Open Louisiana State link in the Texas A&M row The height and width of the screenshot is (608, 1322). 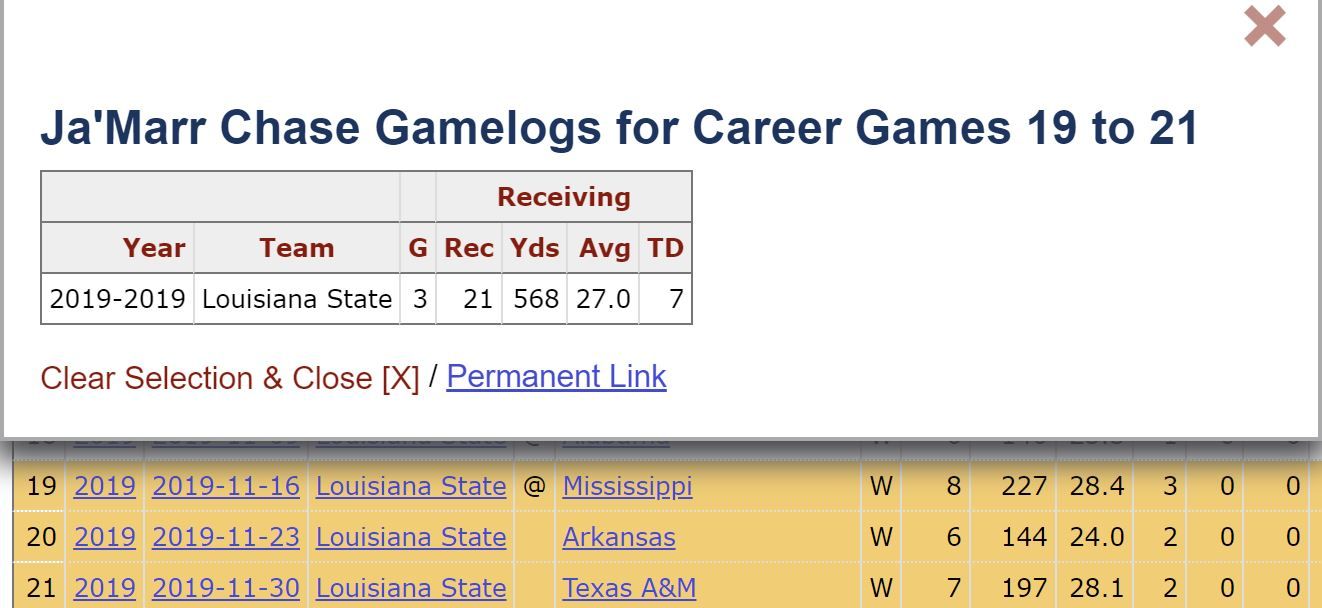coord(411,589)
